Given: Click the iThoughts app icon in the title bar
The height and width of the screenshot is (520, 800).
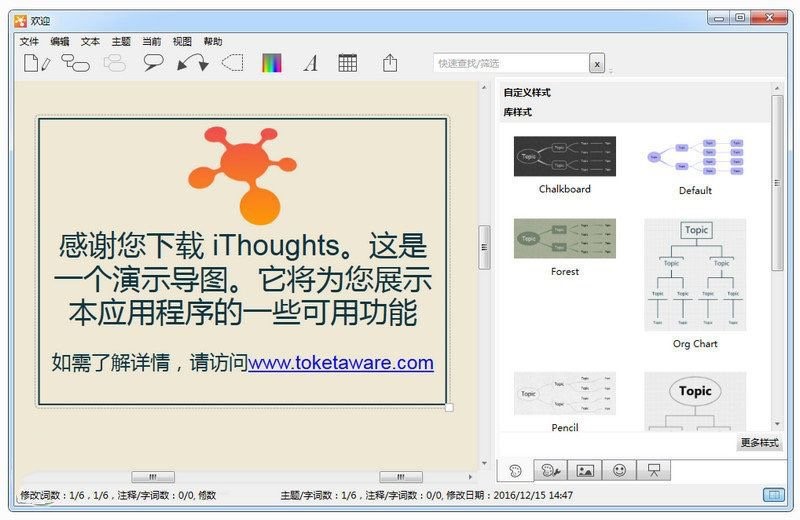Looking at the screenshot, I should click(x=20, y=21).
